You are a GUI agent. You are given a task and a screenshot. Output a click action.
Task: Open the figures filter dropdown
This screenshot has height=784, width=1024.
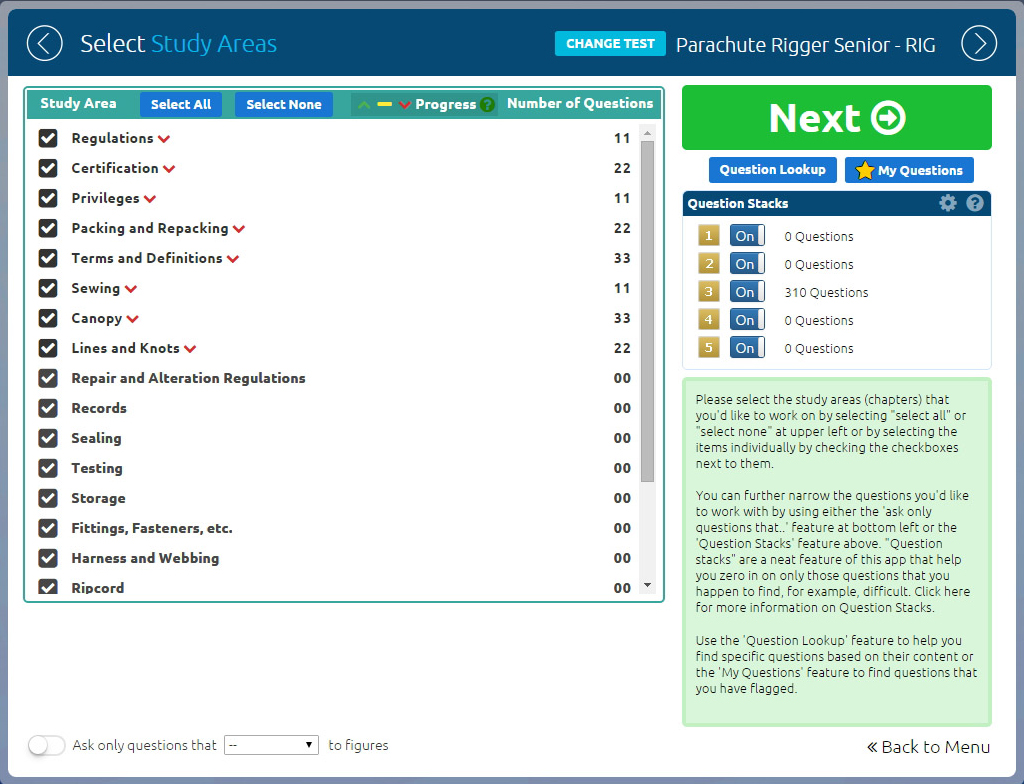(271, 745)
